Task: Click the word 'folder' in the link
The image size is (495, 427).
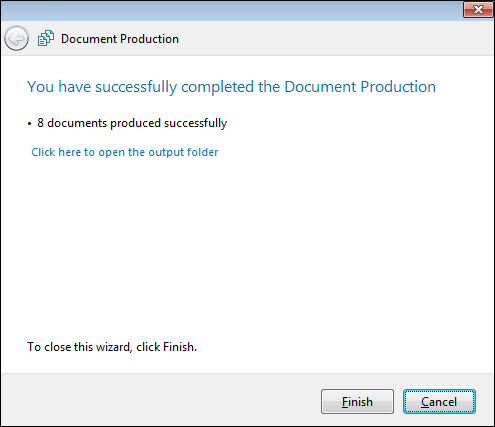Action: pyautogui.click(x=202, y=152)
